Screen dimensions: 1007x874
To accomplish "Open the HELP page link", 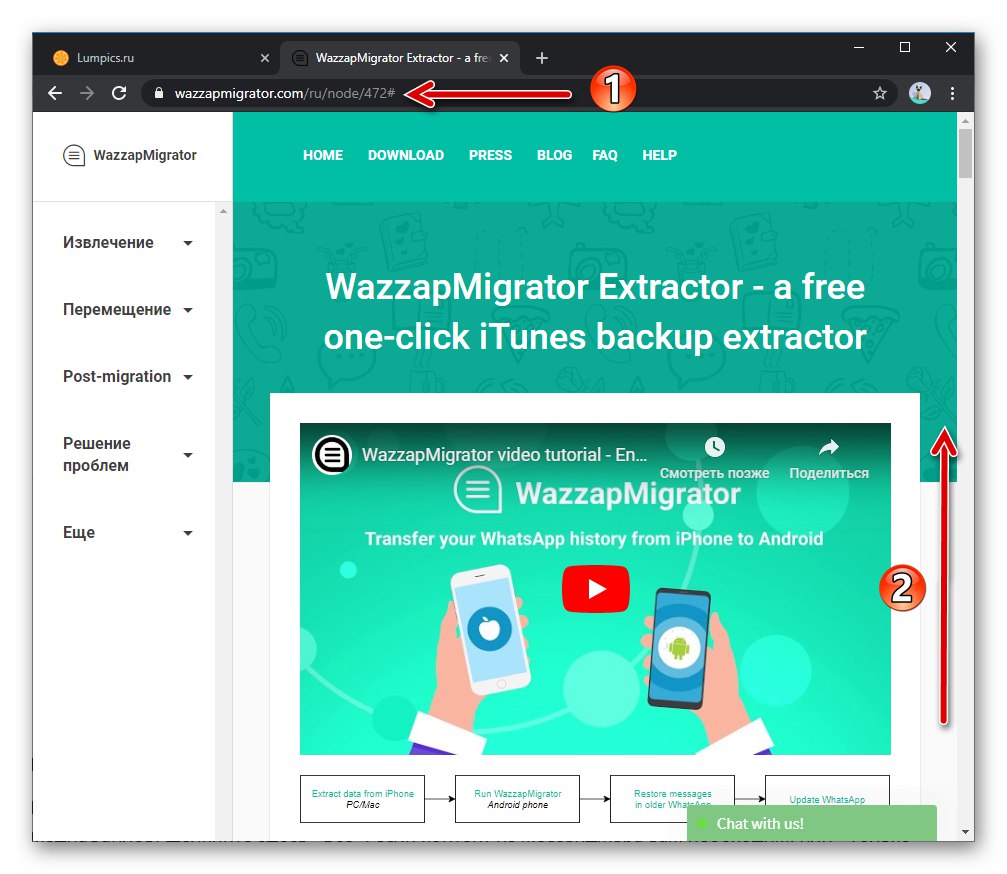I will pos(659,155).
